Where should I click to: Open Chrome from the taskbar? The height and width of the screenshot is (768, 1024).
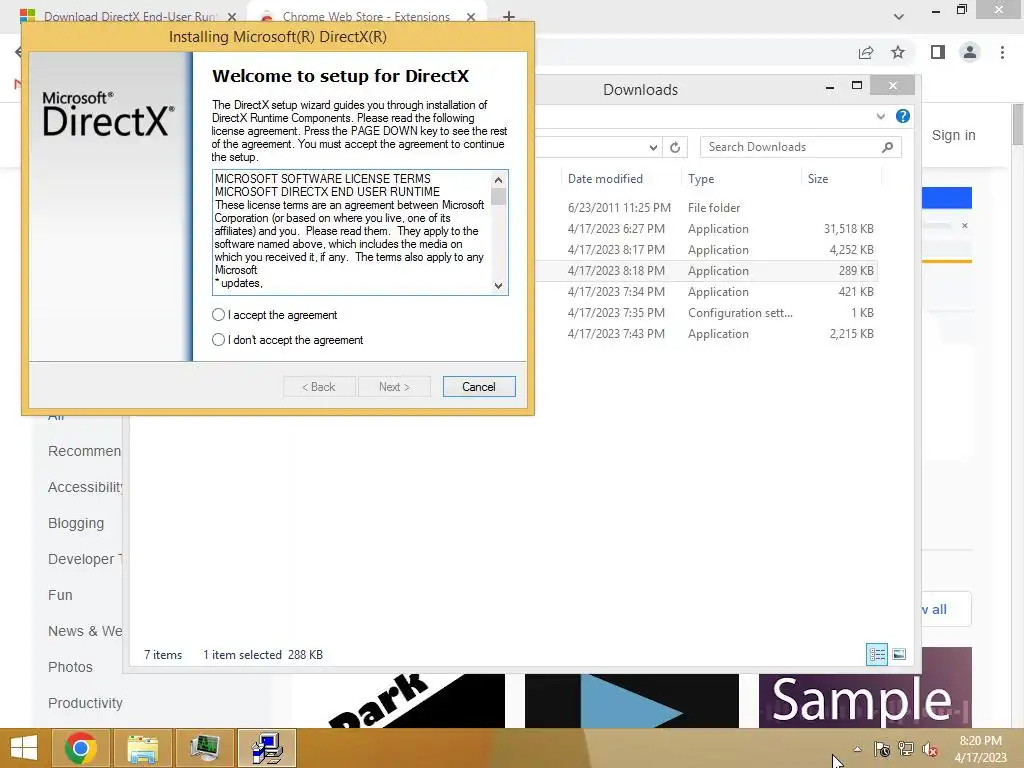pos(80,748)
